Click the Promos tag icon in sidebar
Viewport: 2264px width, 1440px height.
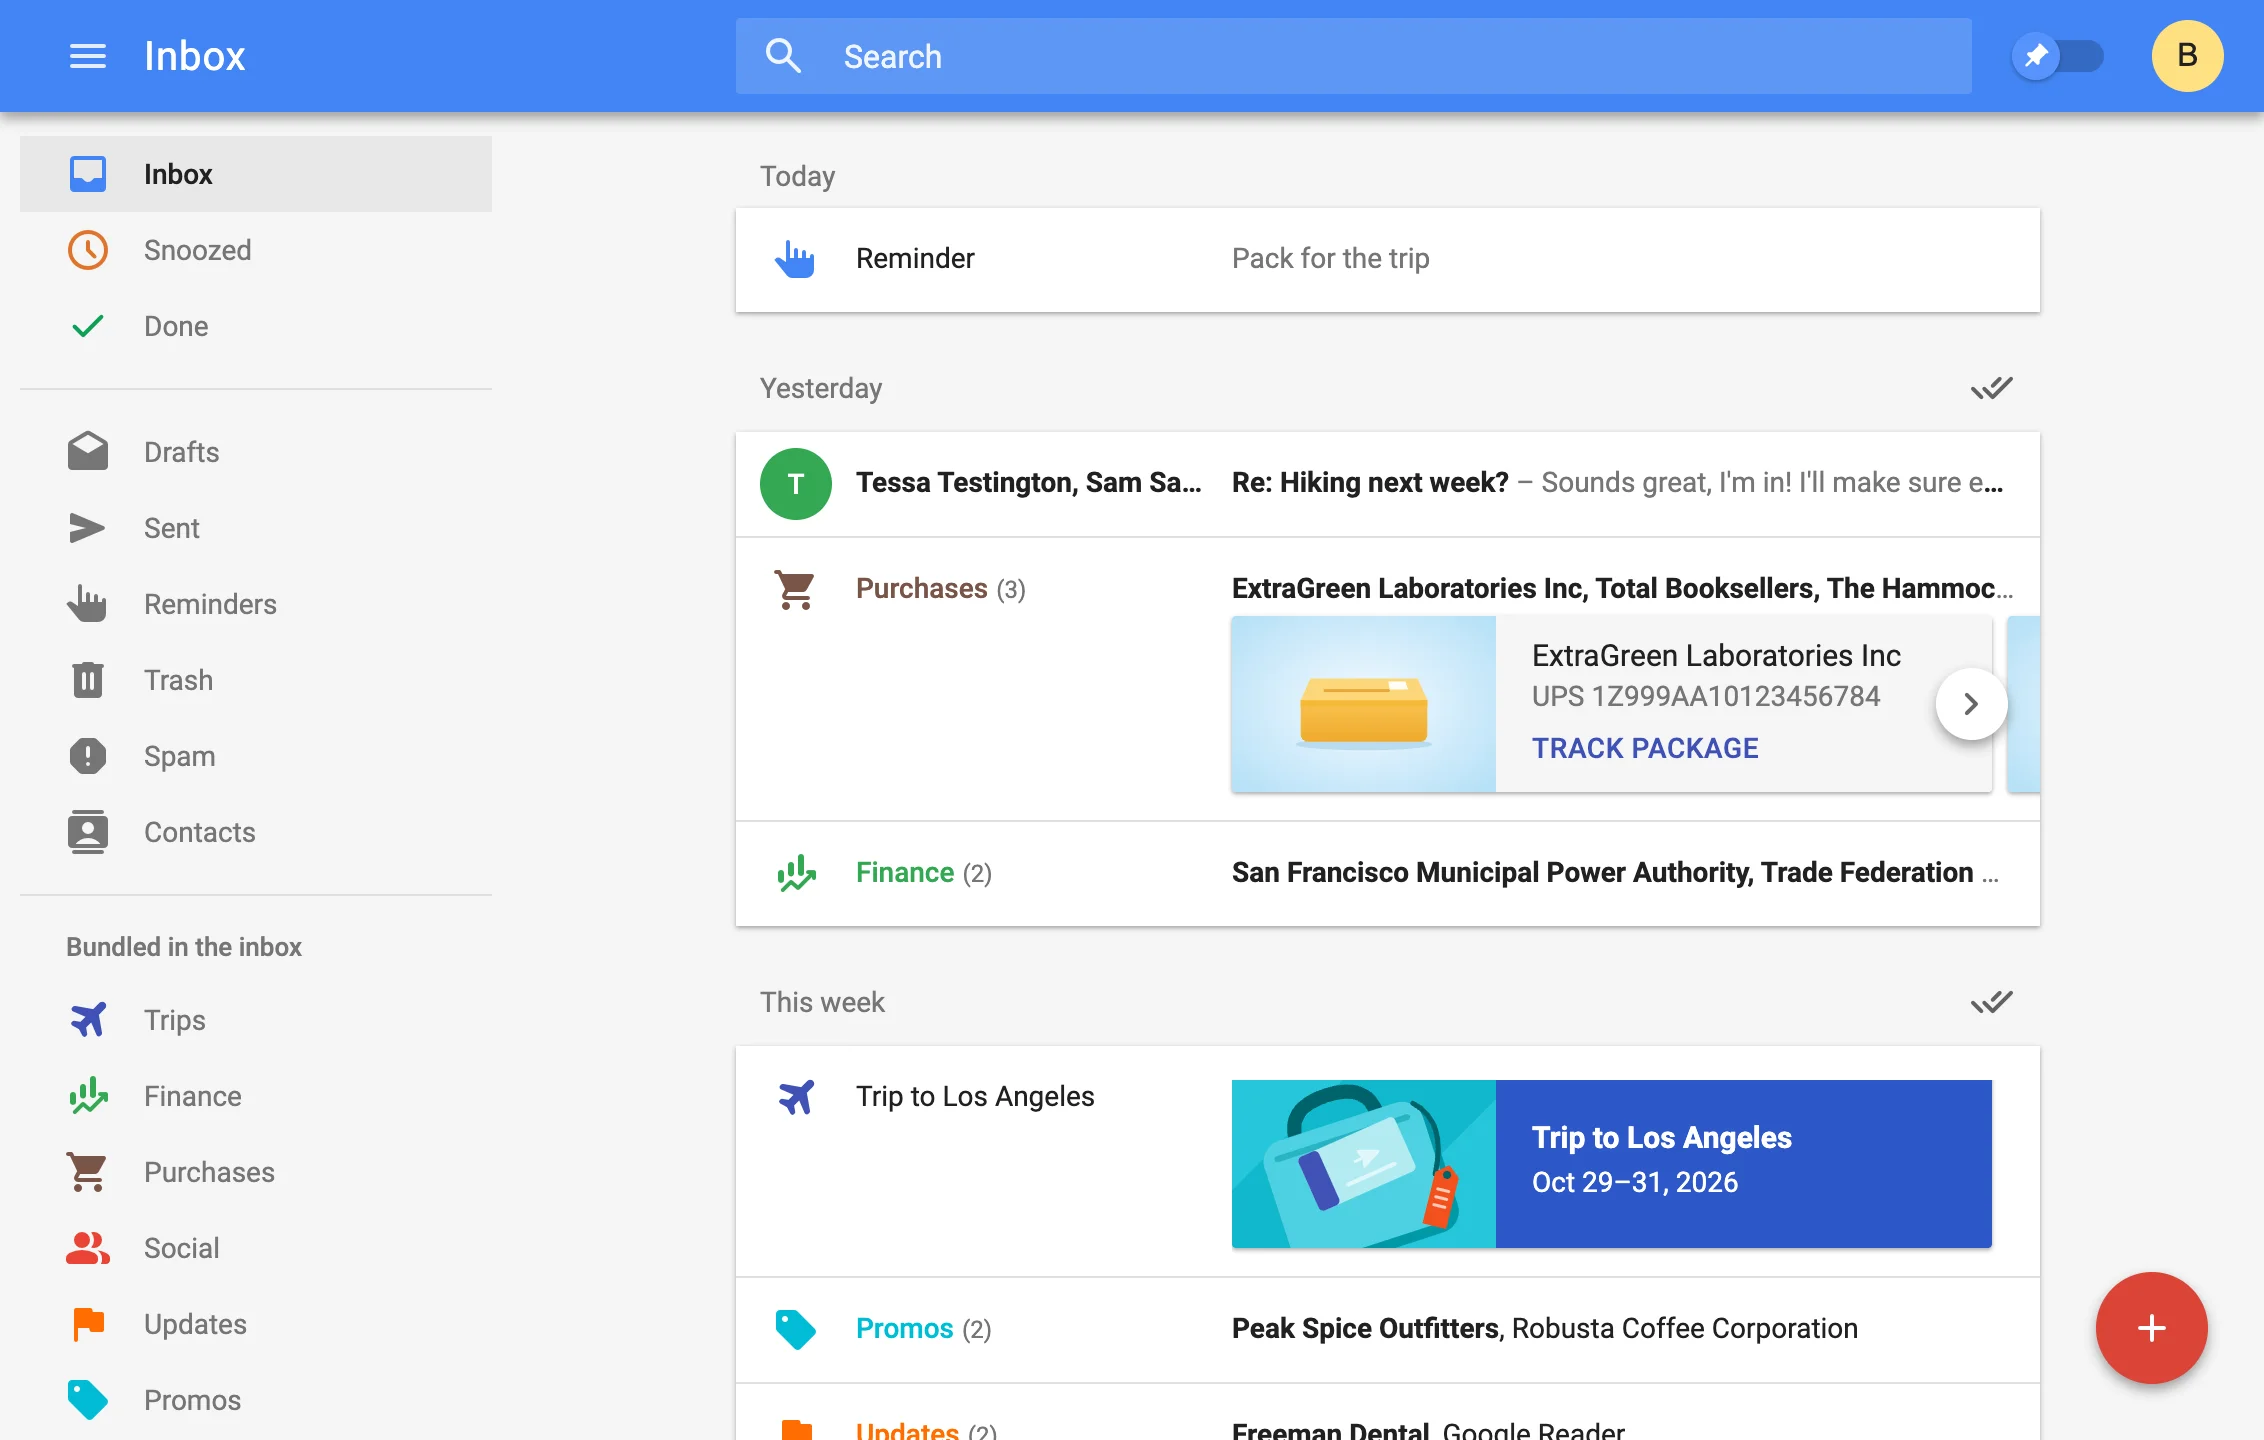click(88, 1400)
